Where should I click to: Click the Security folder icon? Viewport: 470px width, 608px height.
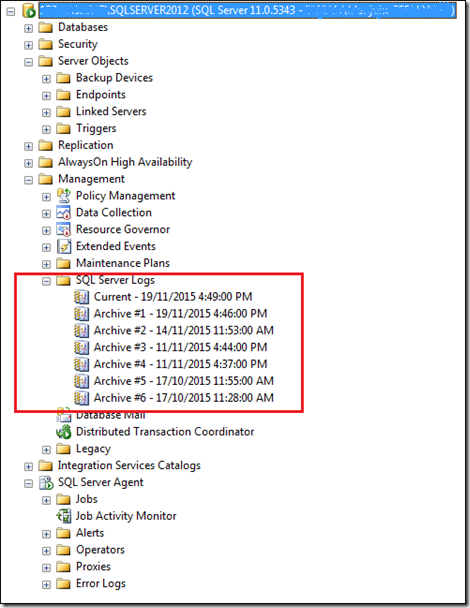[x=46, y=45]
